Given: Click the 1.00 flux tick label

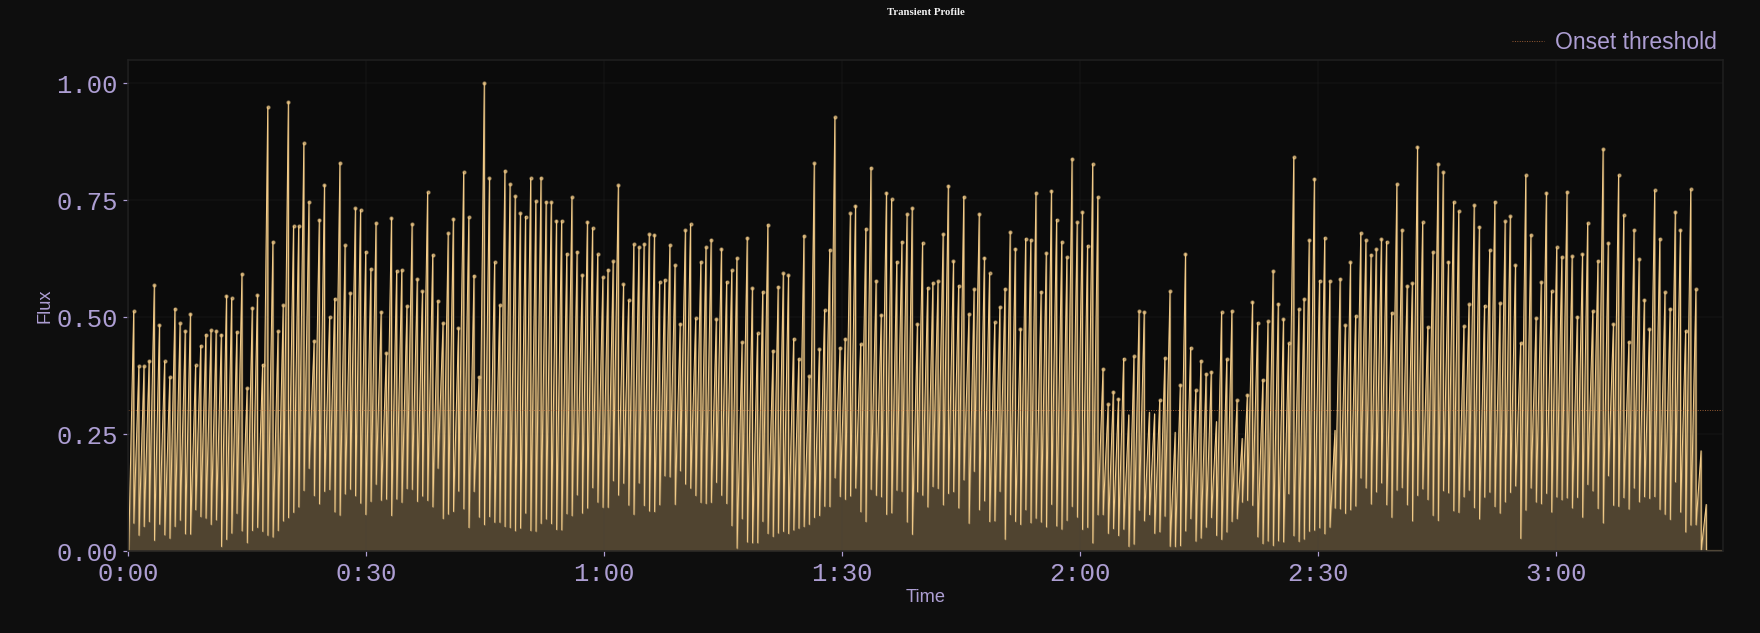Looking at the screenshot, I should [x=87, y=85].
